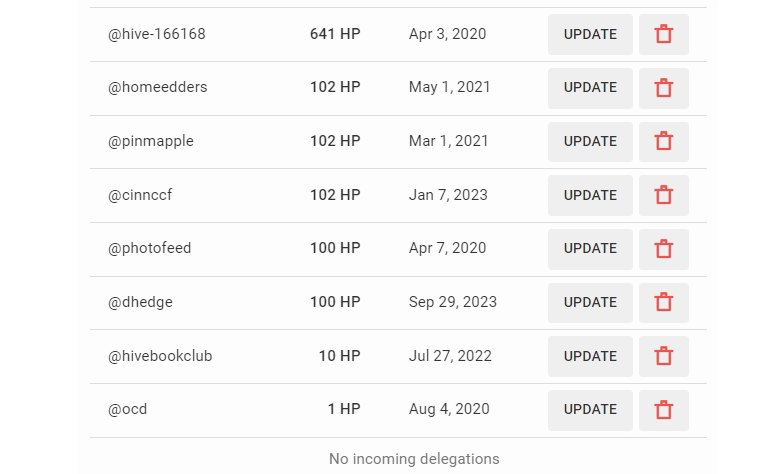The width and height of the screenshot is (784, 474).
Task: Update the @hive-166168 delegation
Action: coord(590,34)
